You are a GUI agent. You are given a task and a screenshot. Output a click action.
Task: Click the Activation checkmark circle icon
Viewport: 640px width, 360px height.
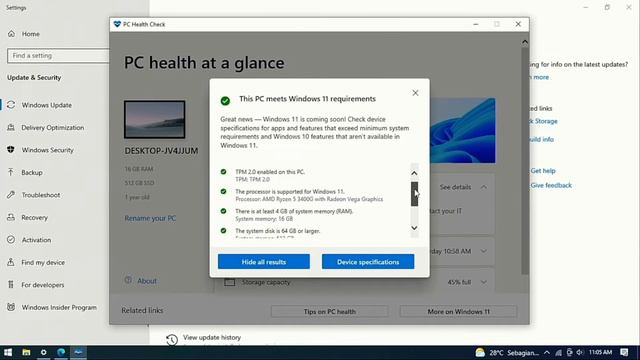[11, 240]
